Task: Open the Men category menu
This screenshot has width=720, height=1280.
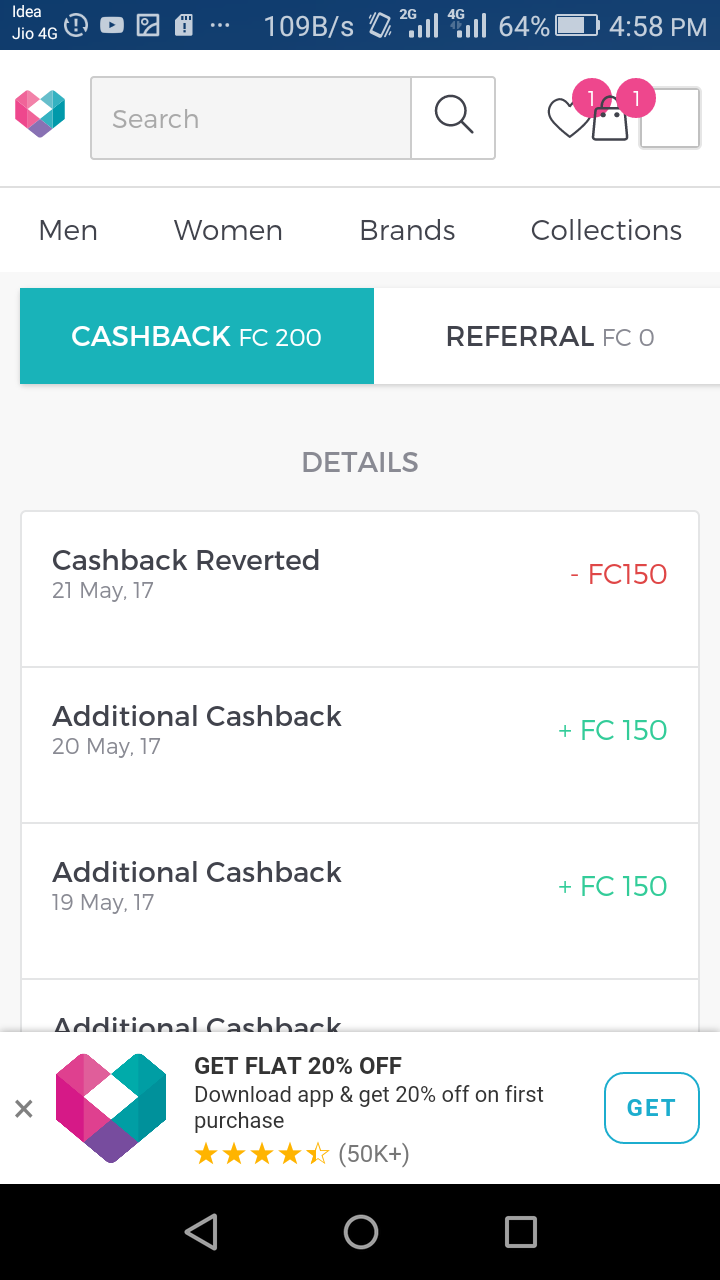Action: tap(68, 230)
